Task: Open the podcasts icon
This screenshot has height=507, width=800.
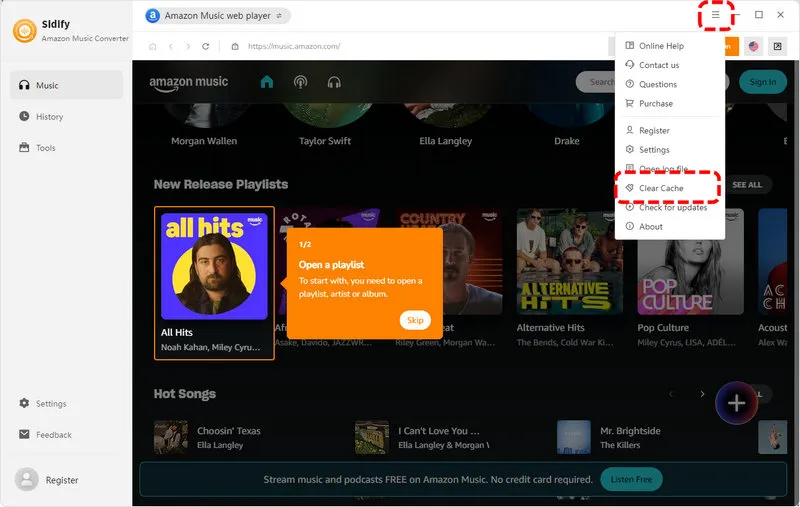Action: click(301, 82)
